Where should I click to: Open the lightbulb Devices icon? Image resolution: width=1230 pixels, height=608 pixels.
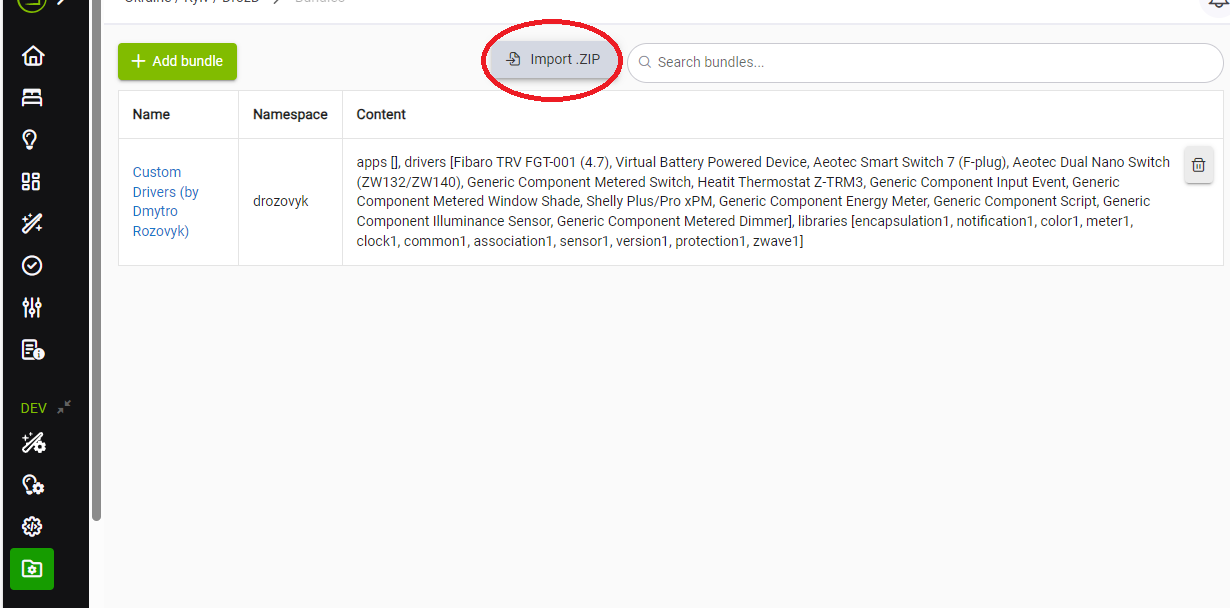tap(32, 140)
